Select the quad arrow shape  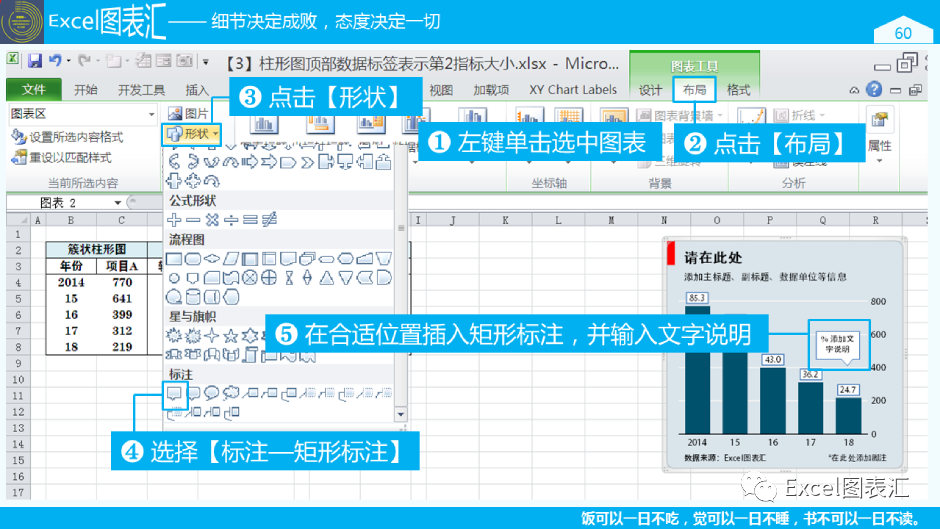coord(193,181)
